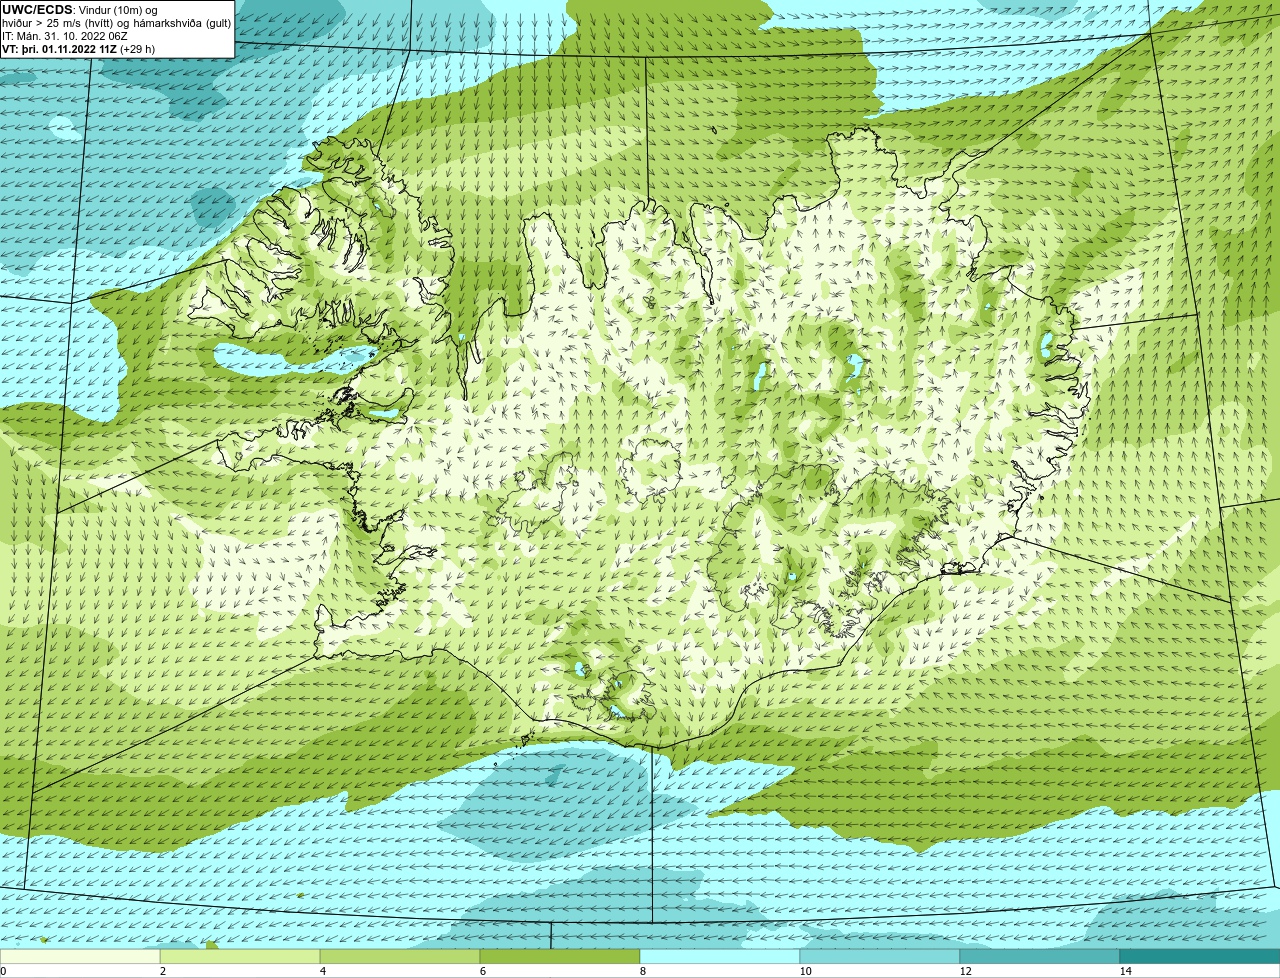Viewport: 1280px width, 978px height.
Task: Click the '10' tick label on the color scale
Action: [805, 971]
